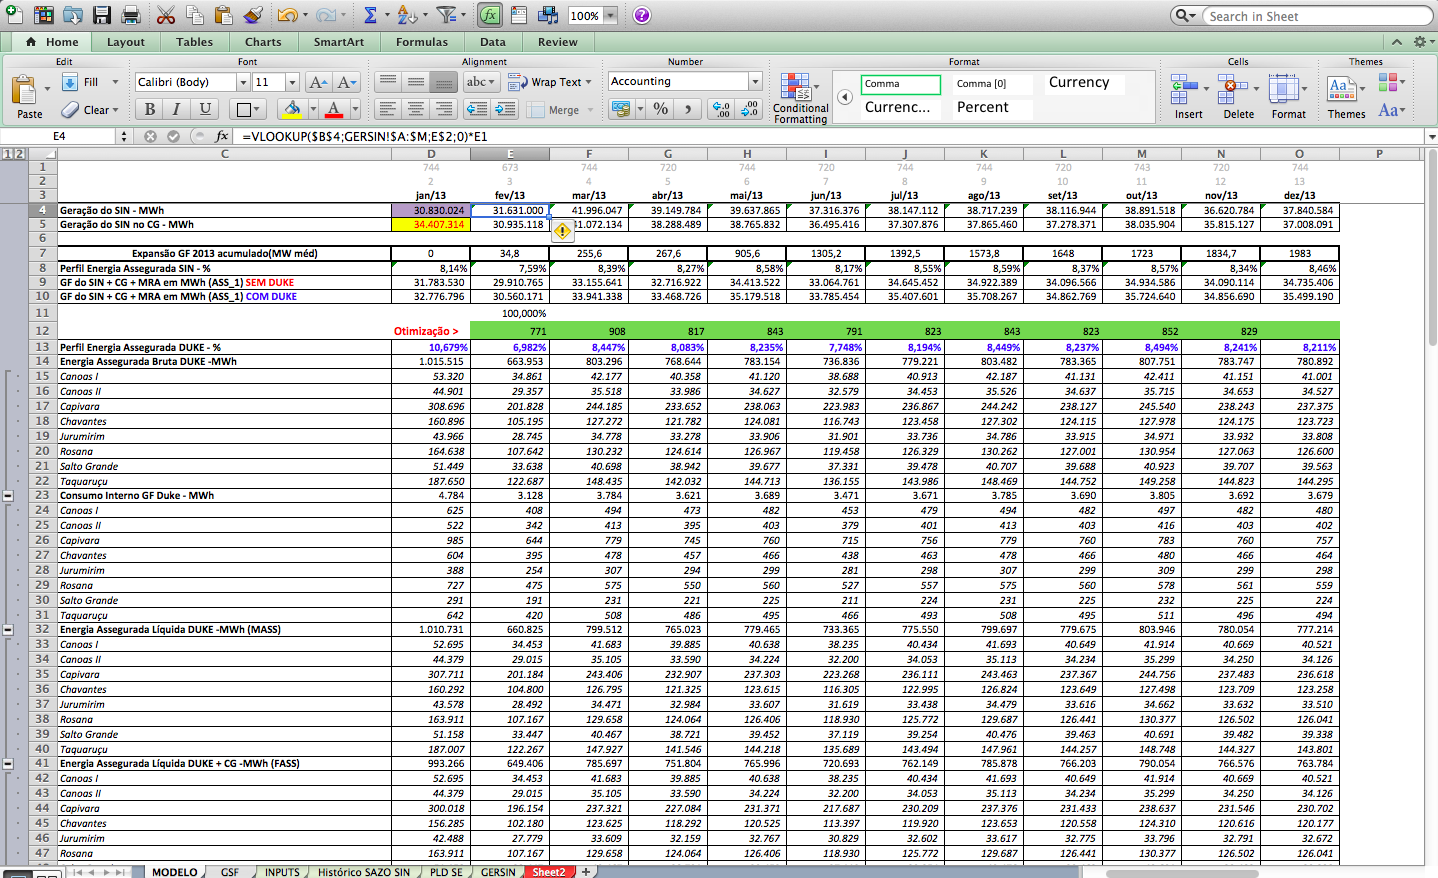Click the Insert cells icon
The image size is (1438, 878).
(1183, 89)
